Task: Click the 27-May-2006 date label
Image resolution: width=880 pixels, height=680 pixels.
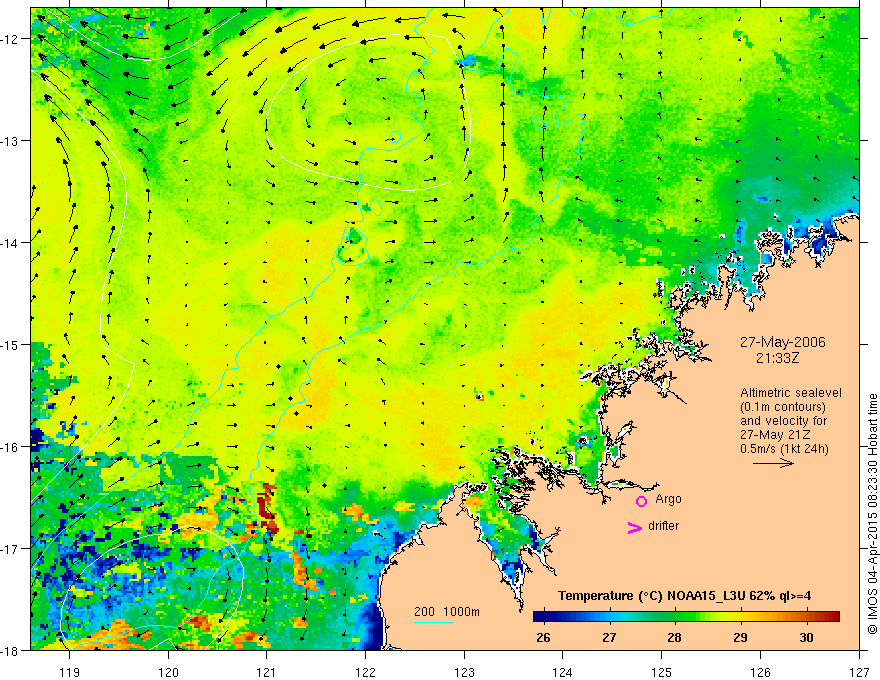Action: [x=782, y=342]
